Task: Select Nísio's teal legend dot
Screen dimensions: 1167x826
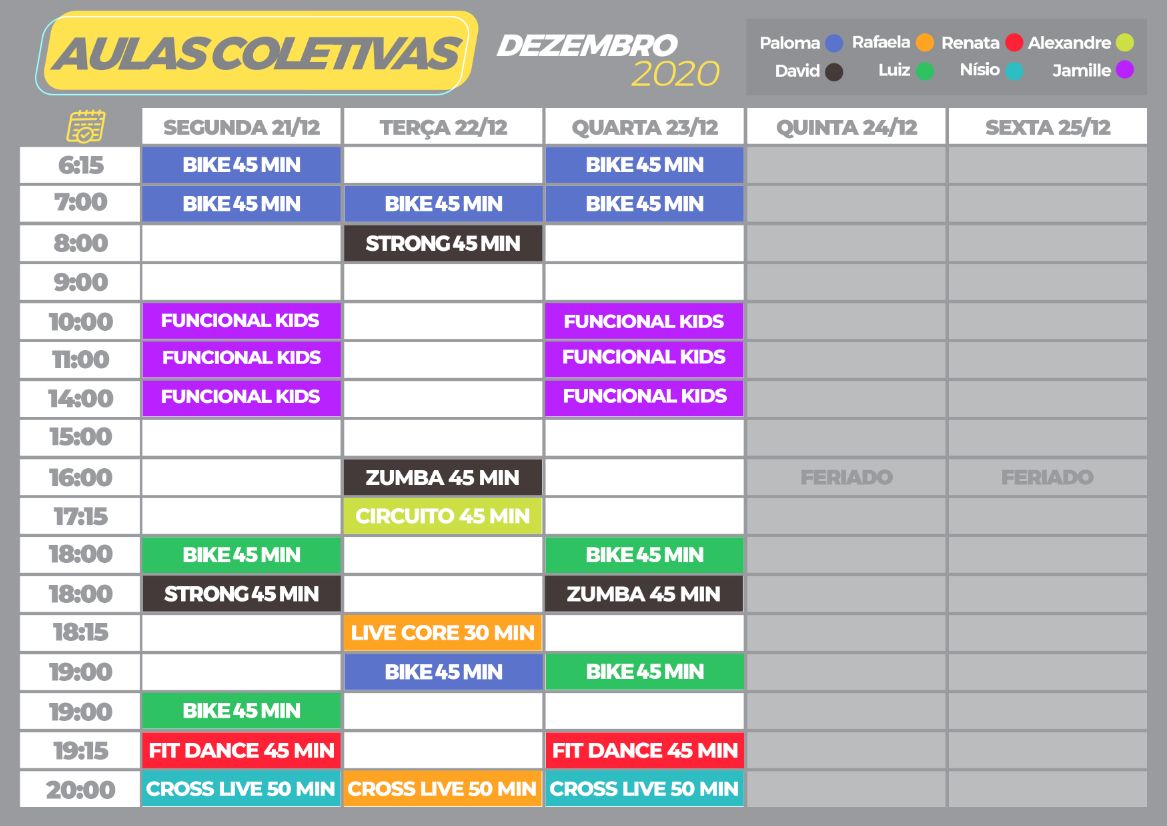Action: [x=1014, y=71]
